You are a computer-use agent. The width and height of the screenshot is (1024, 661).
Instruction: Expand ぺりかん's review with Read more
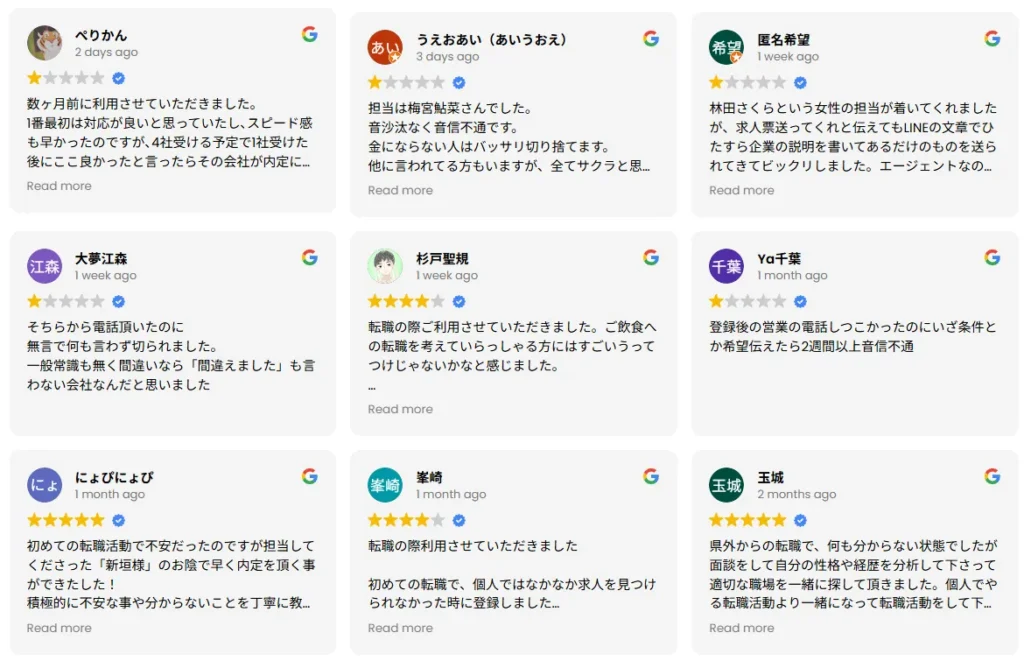tap(59, 186)
